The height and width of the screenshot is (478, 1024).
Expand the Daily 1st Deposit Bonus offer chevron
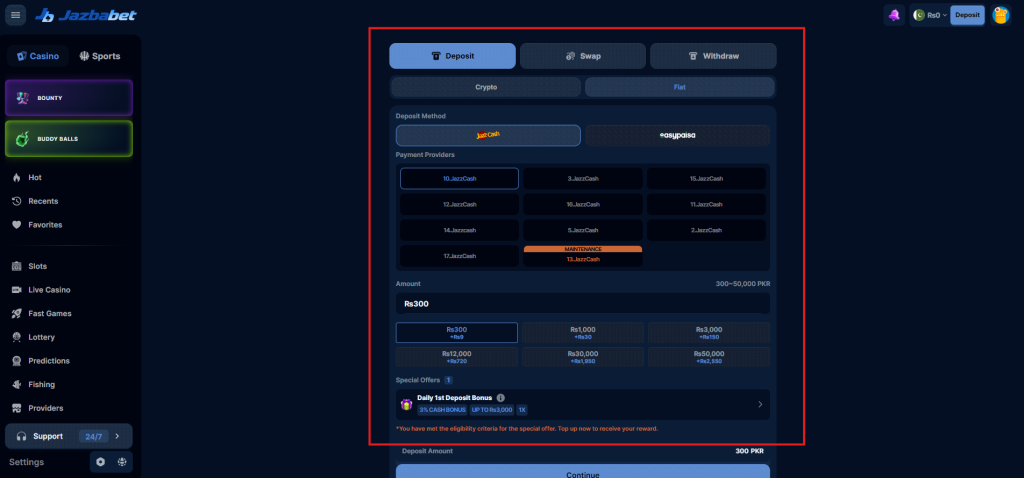(760, 404)
